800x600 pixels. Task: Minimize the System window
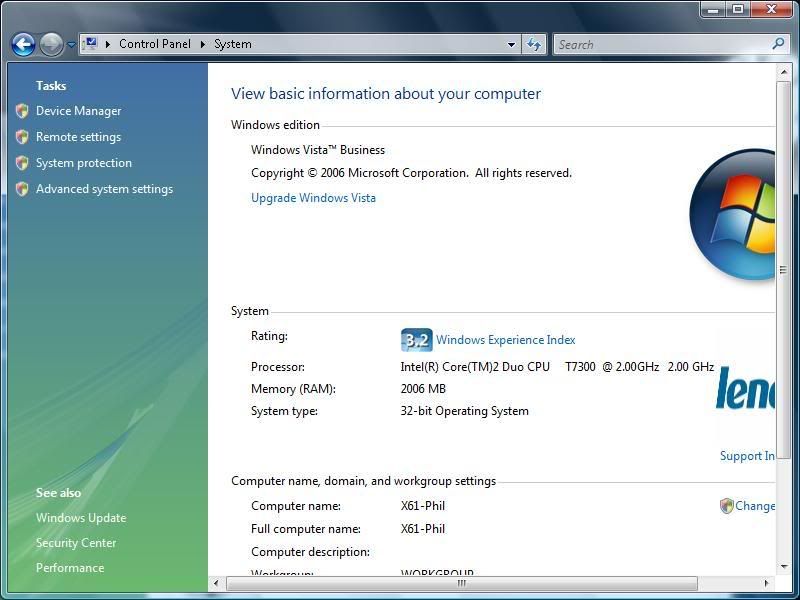click(x=714, y=9)
